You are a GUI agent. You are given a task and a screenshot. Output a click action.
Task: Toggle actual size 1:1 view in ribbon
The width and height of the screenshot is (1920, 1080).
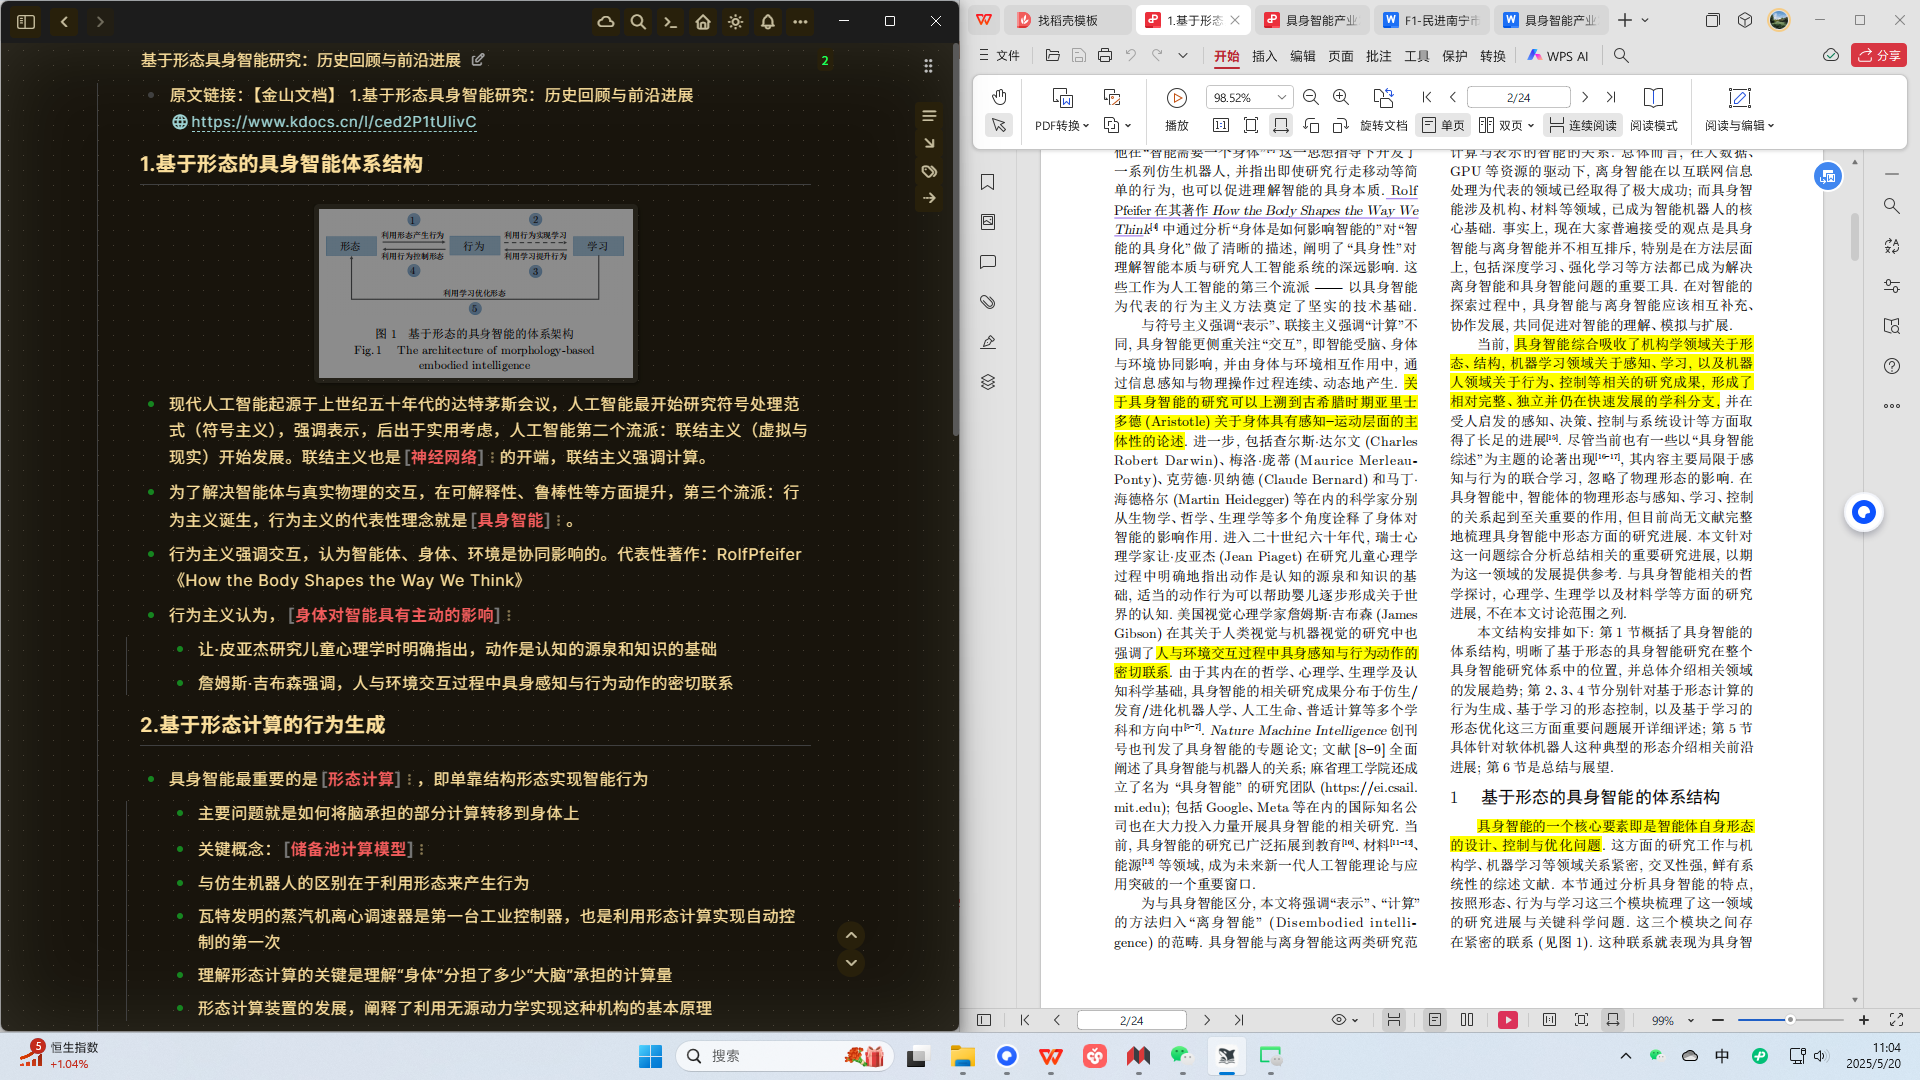pyautogui.click(x=1221, y=125)
